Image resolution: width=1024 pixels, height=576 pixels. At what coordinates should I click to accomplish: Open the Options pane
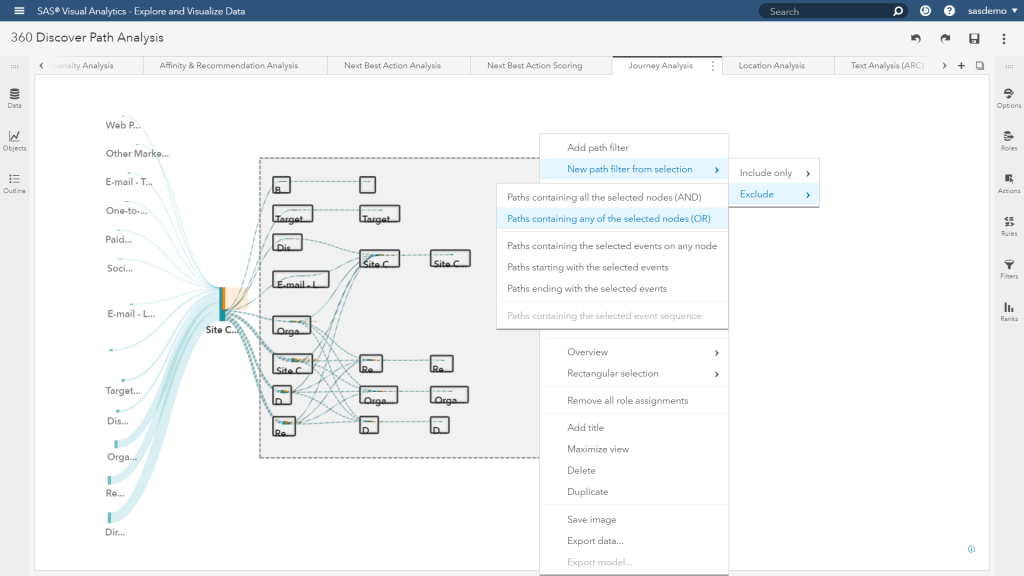(1009, 98)
